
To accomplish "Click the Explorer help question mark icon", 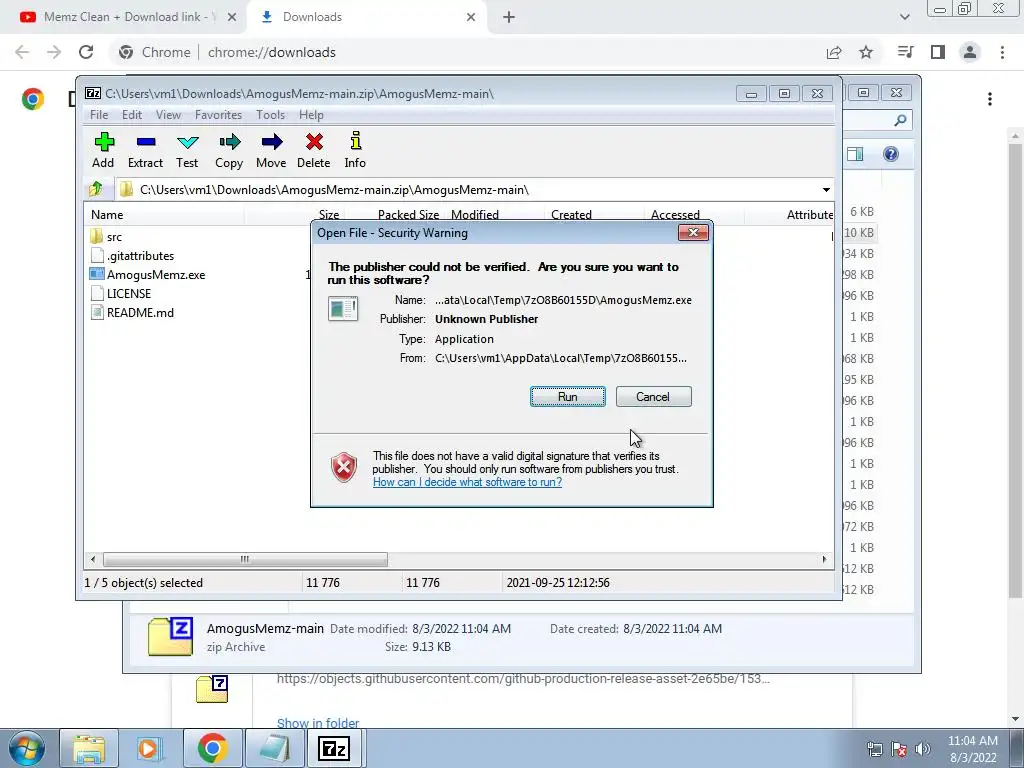I will point(891,154).
